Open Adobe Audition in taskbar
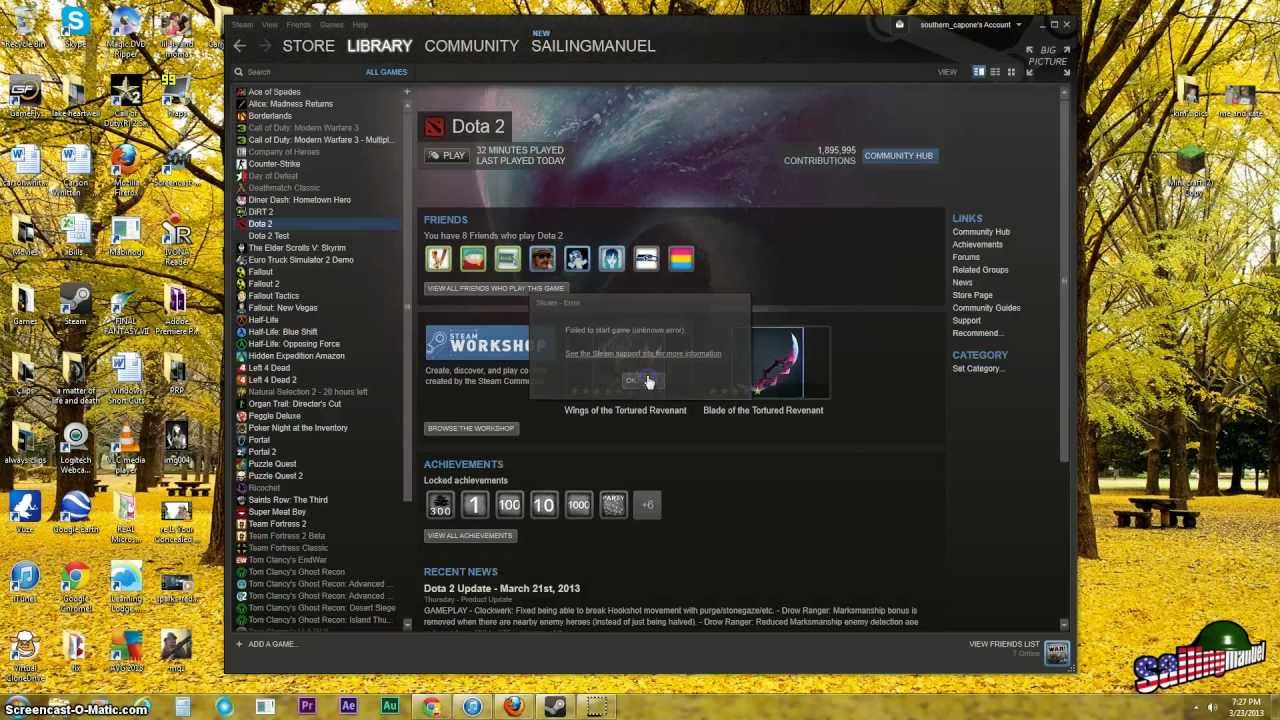 point(389,707)
